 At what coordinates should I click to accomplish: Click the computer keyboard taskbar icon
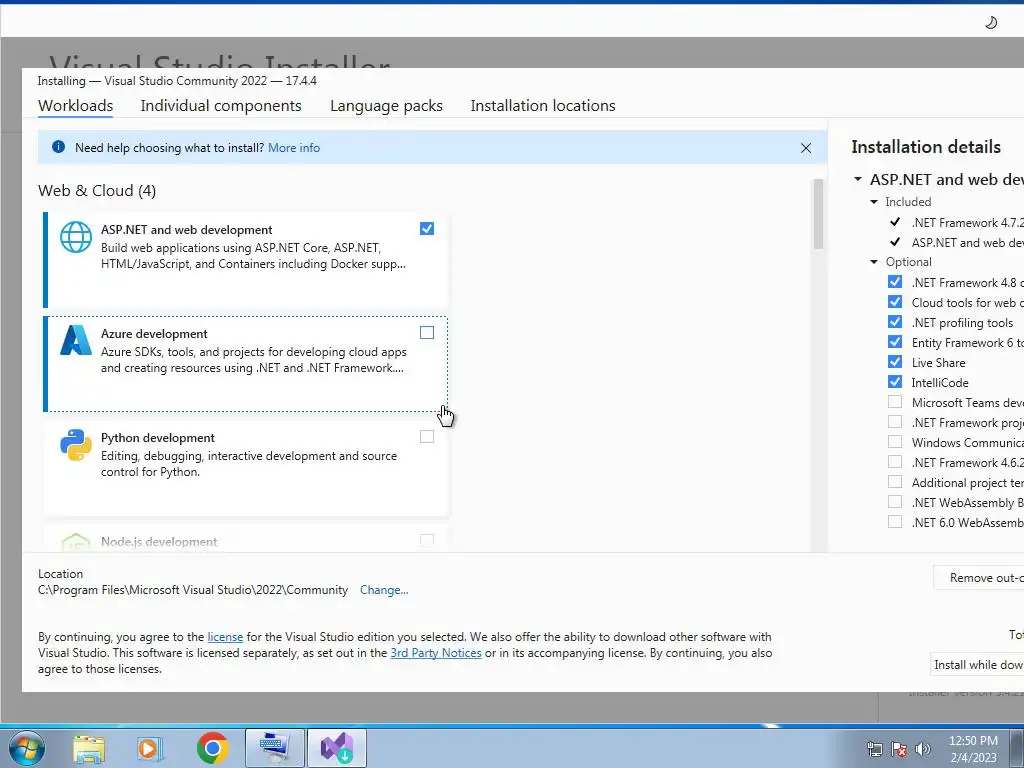point(274,748)
